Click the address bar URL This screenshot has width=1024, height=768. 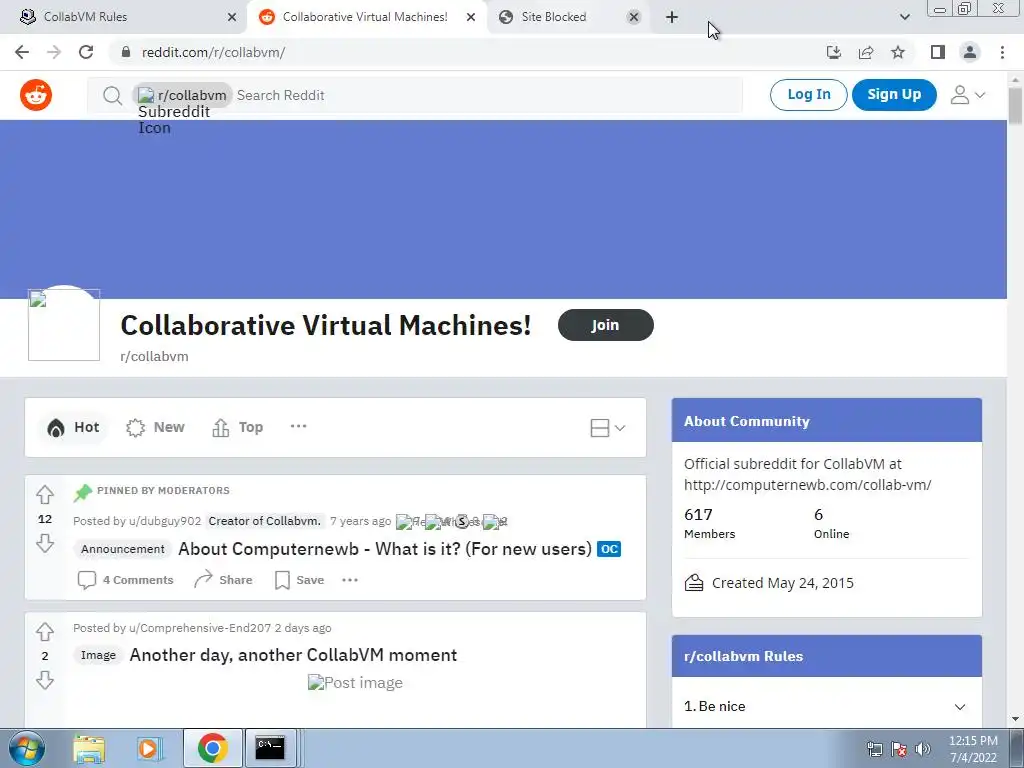pyautogui.click(x=214, y=52)
